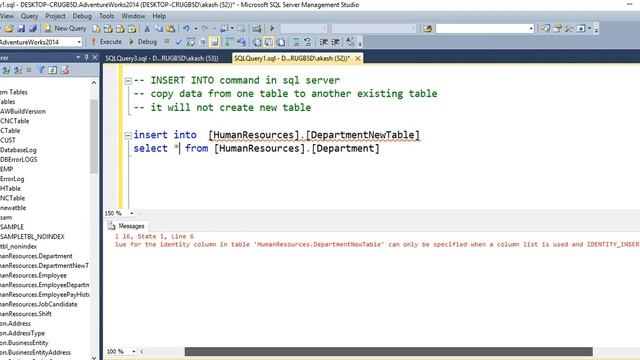Open Find in Files icon
The image size is (640, 360).
pyautogui.click(x=427, y=29)
